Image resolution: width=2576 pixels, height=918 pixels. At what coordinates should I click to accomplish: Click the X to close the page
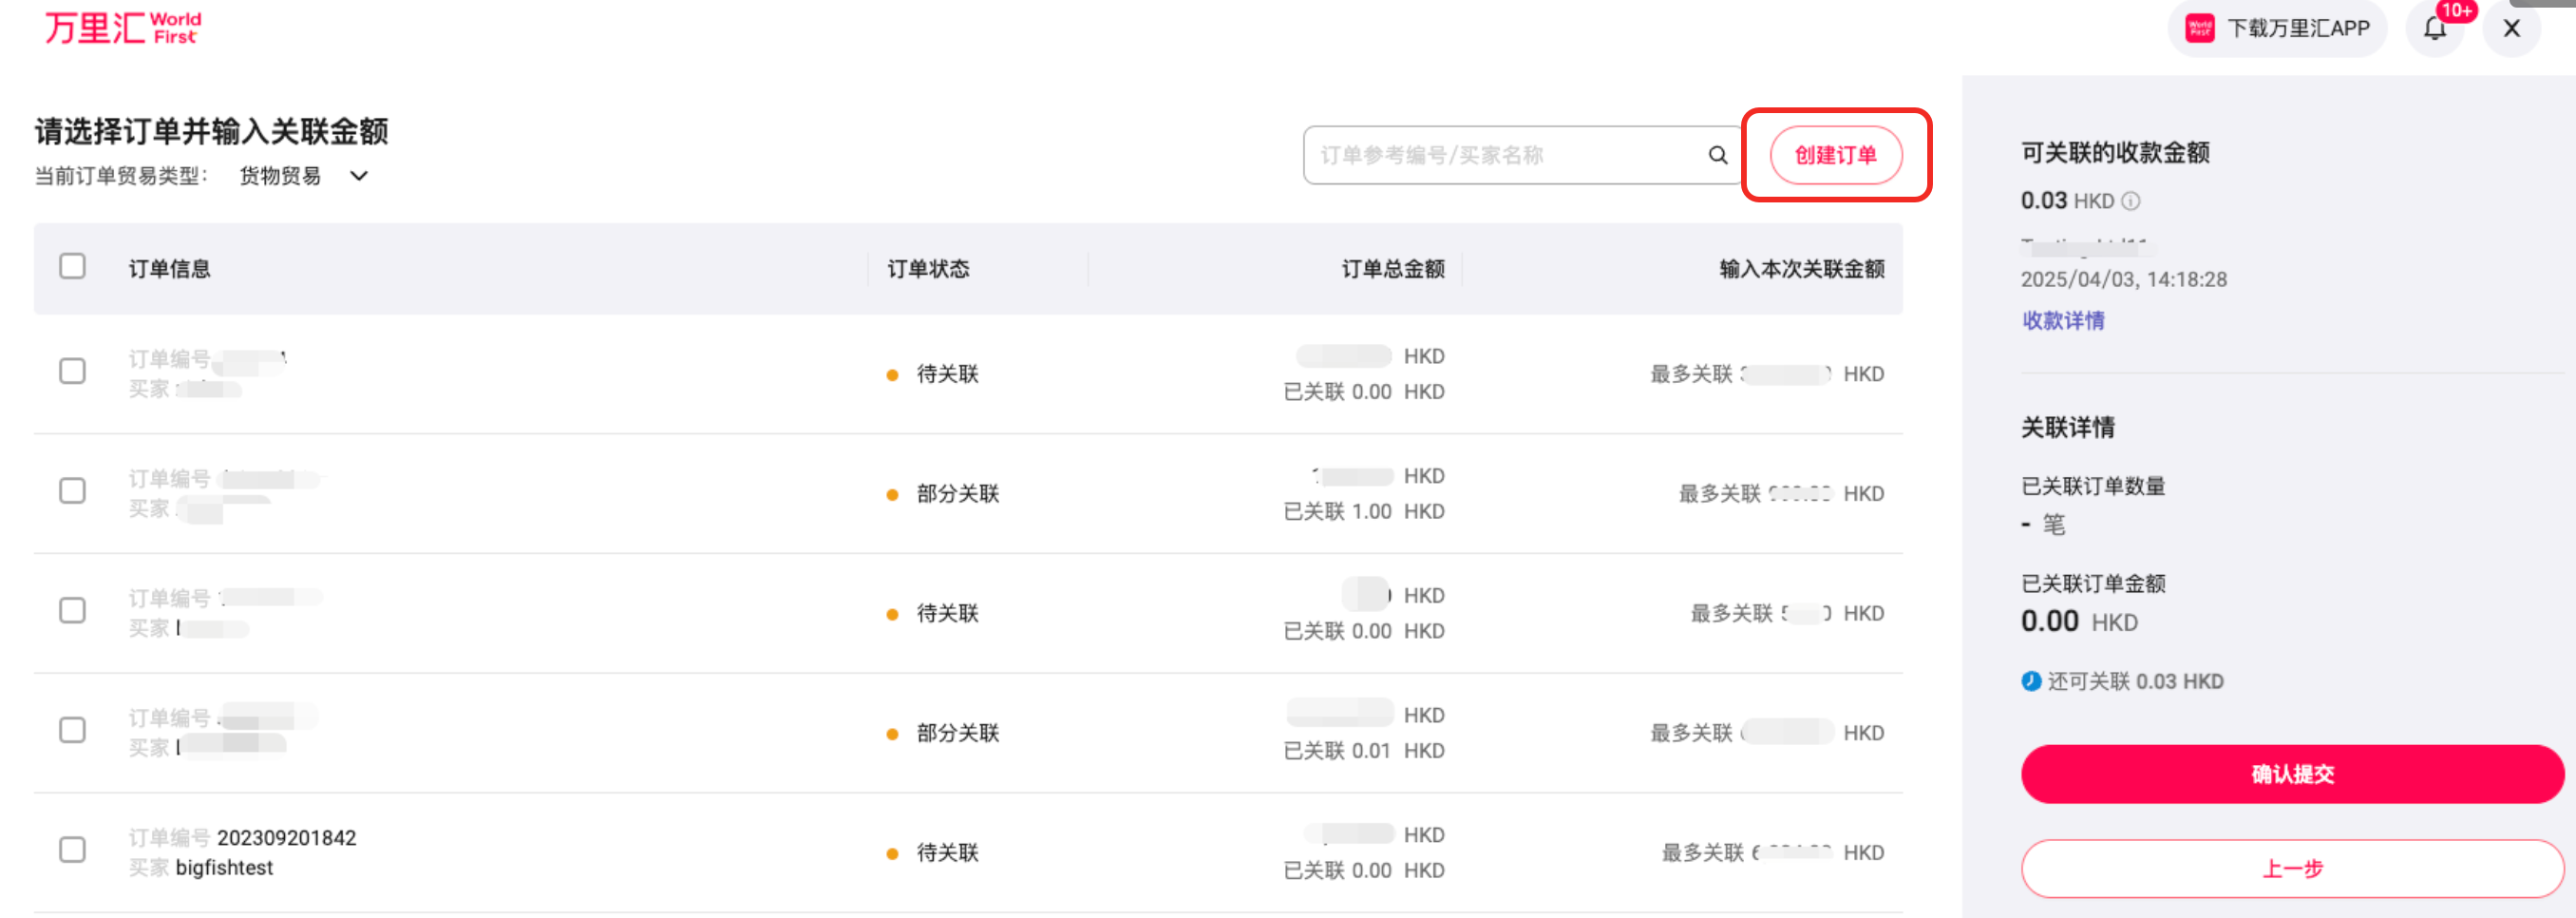[2512, 28]
